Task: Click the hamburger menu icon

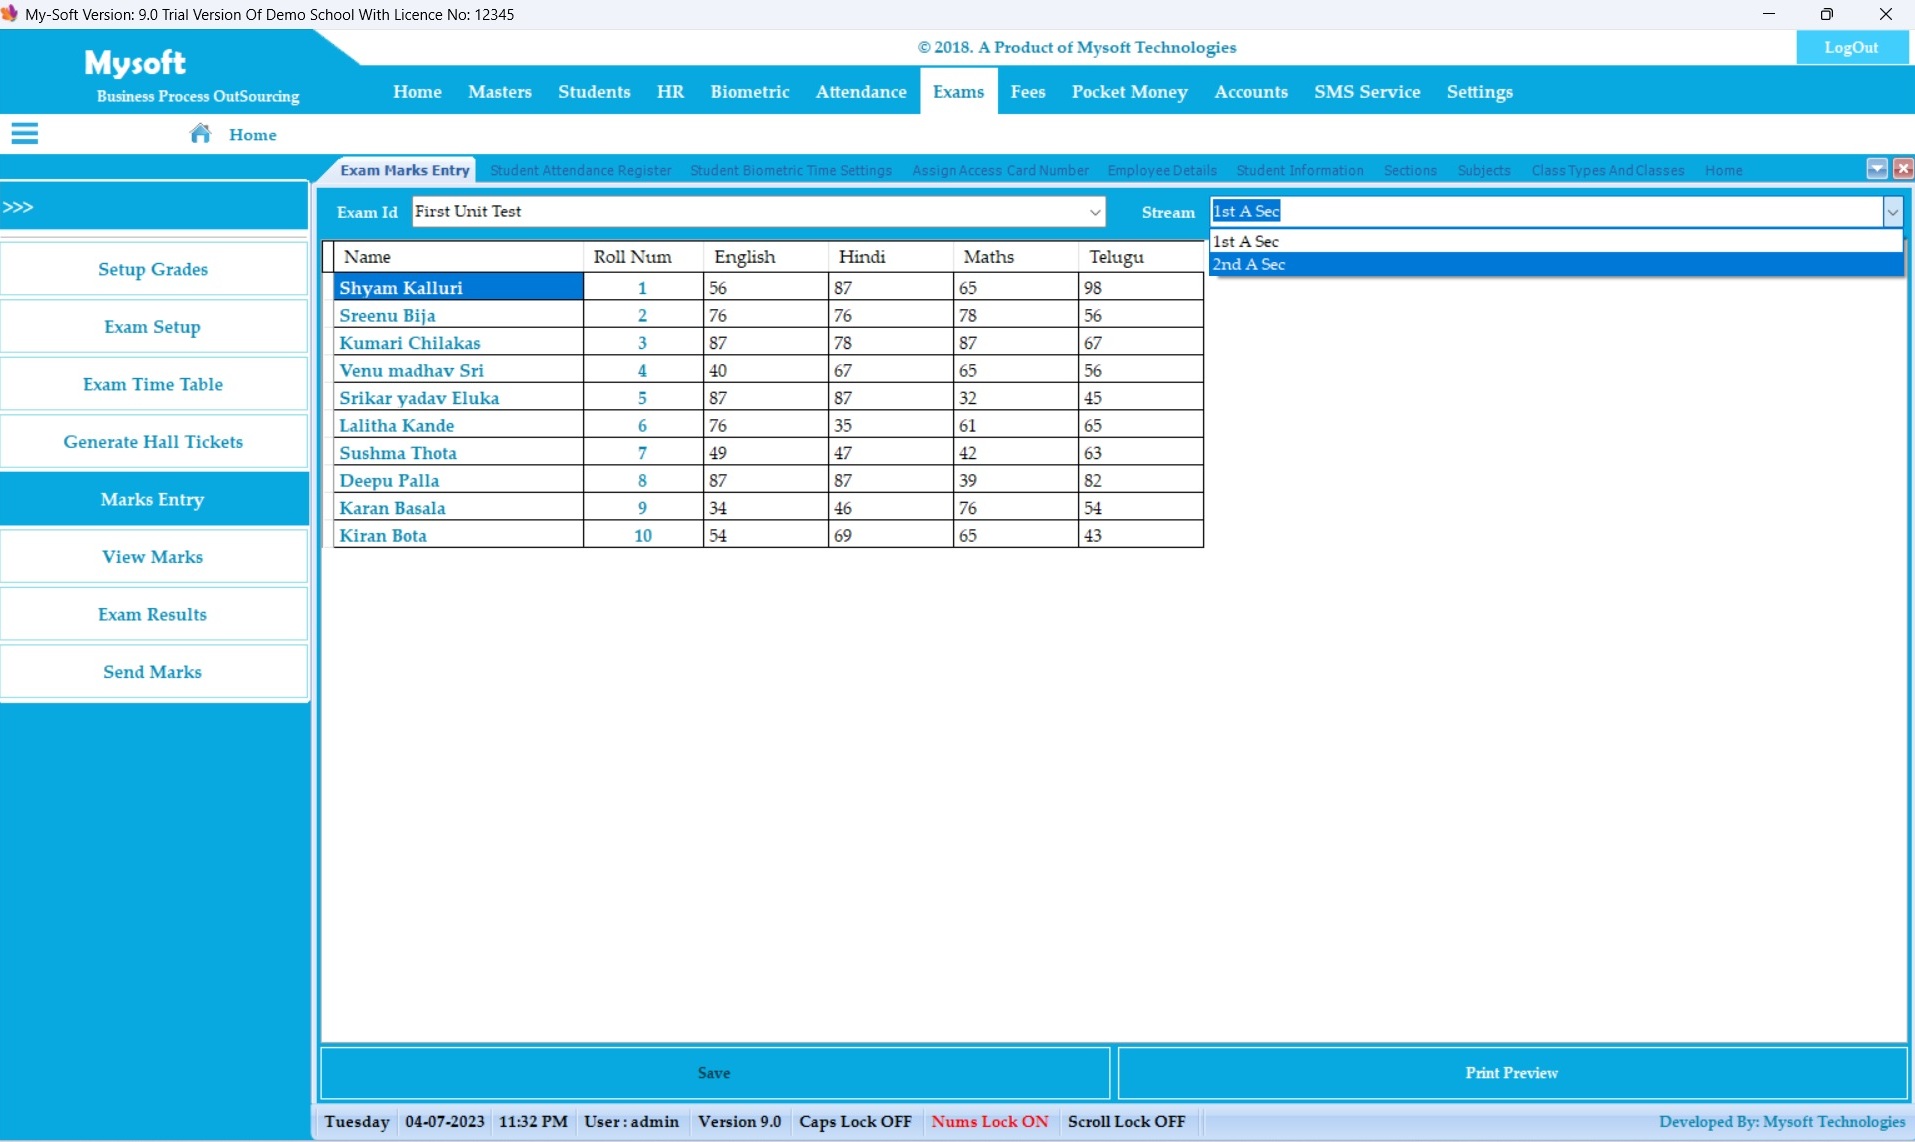Action: [25, 134]
